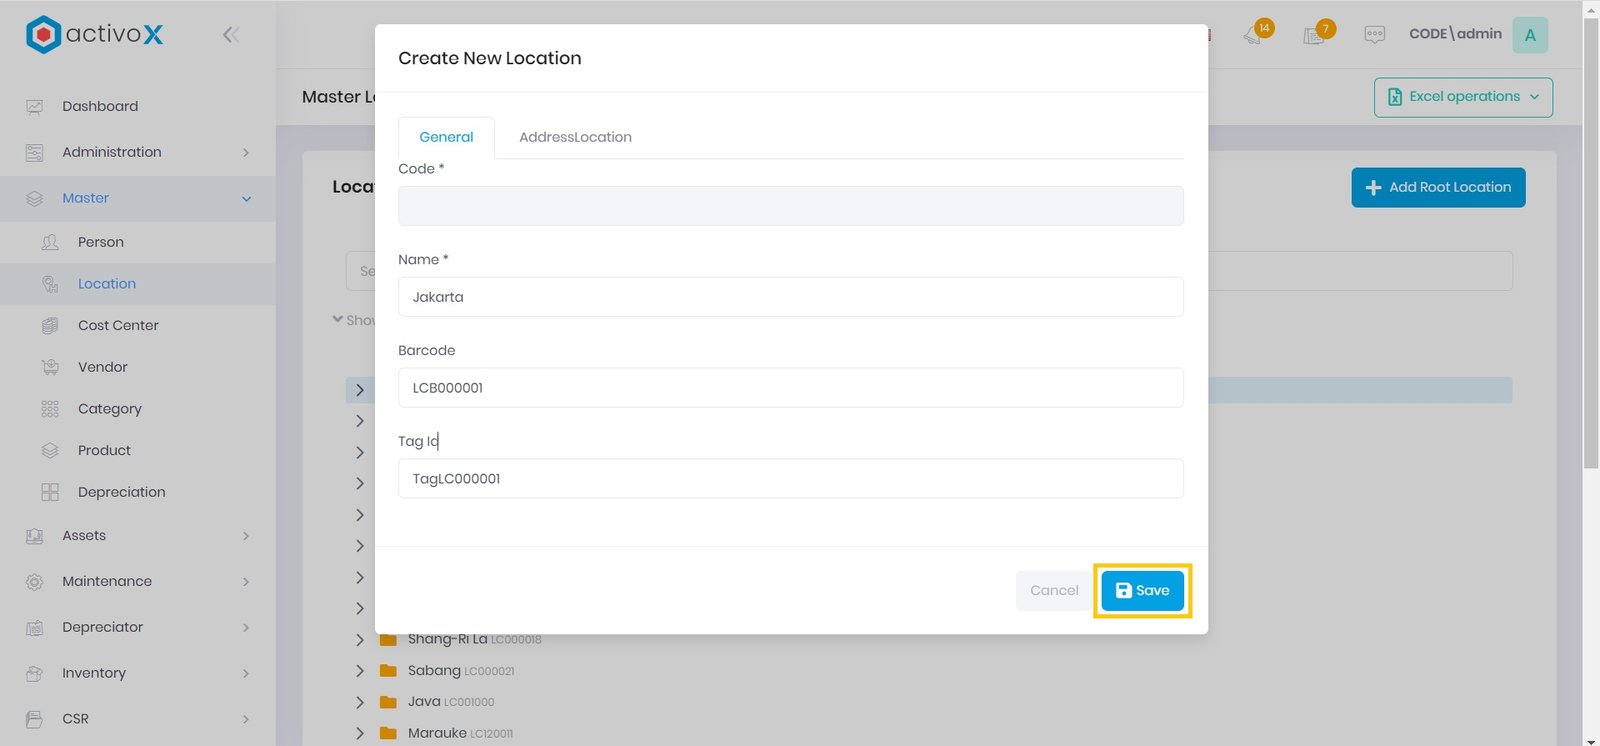The height and width of the screenshot is (746, 1600).
Task: Click the Vendor icon in sidebar
Action: (x=50, y=367)
